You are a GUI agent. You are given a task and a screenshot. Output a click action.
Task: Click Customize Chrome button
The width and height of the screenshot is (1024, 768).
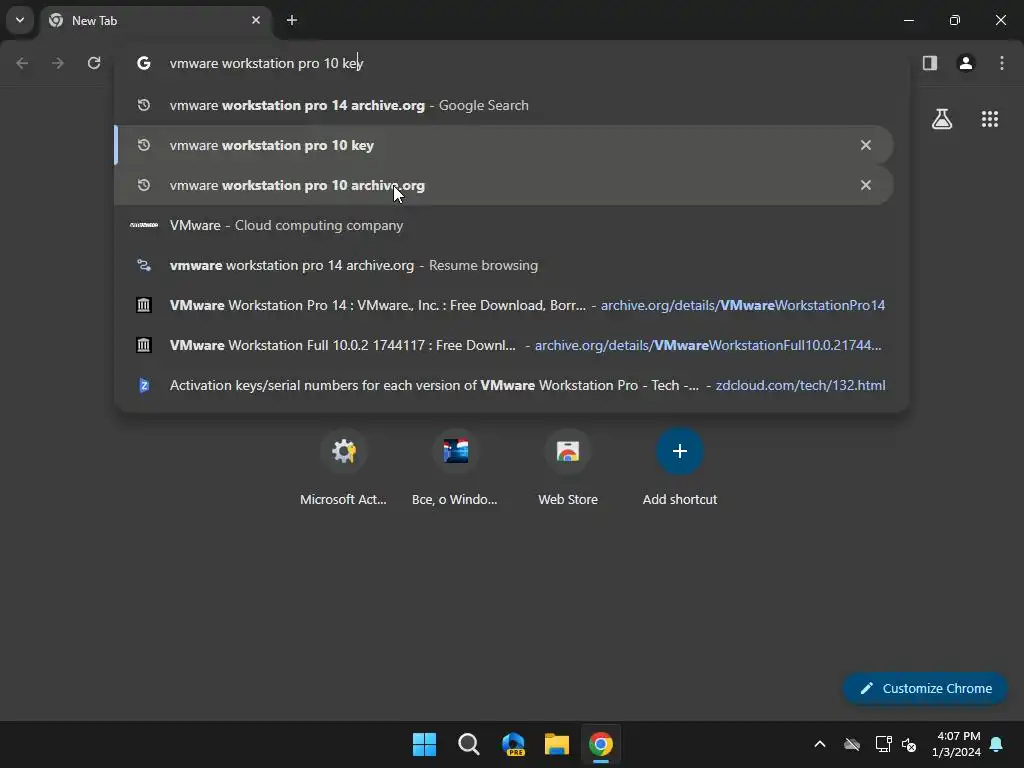(925, 688)
